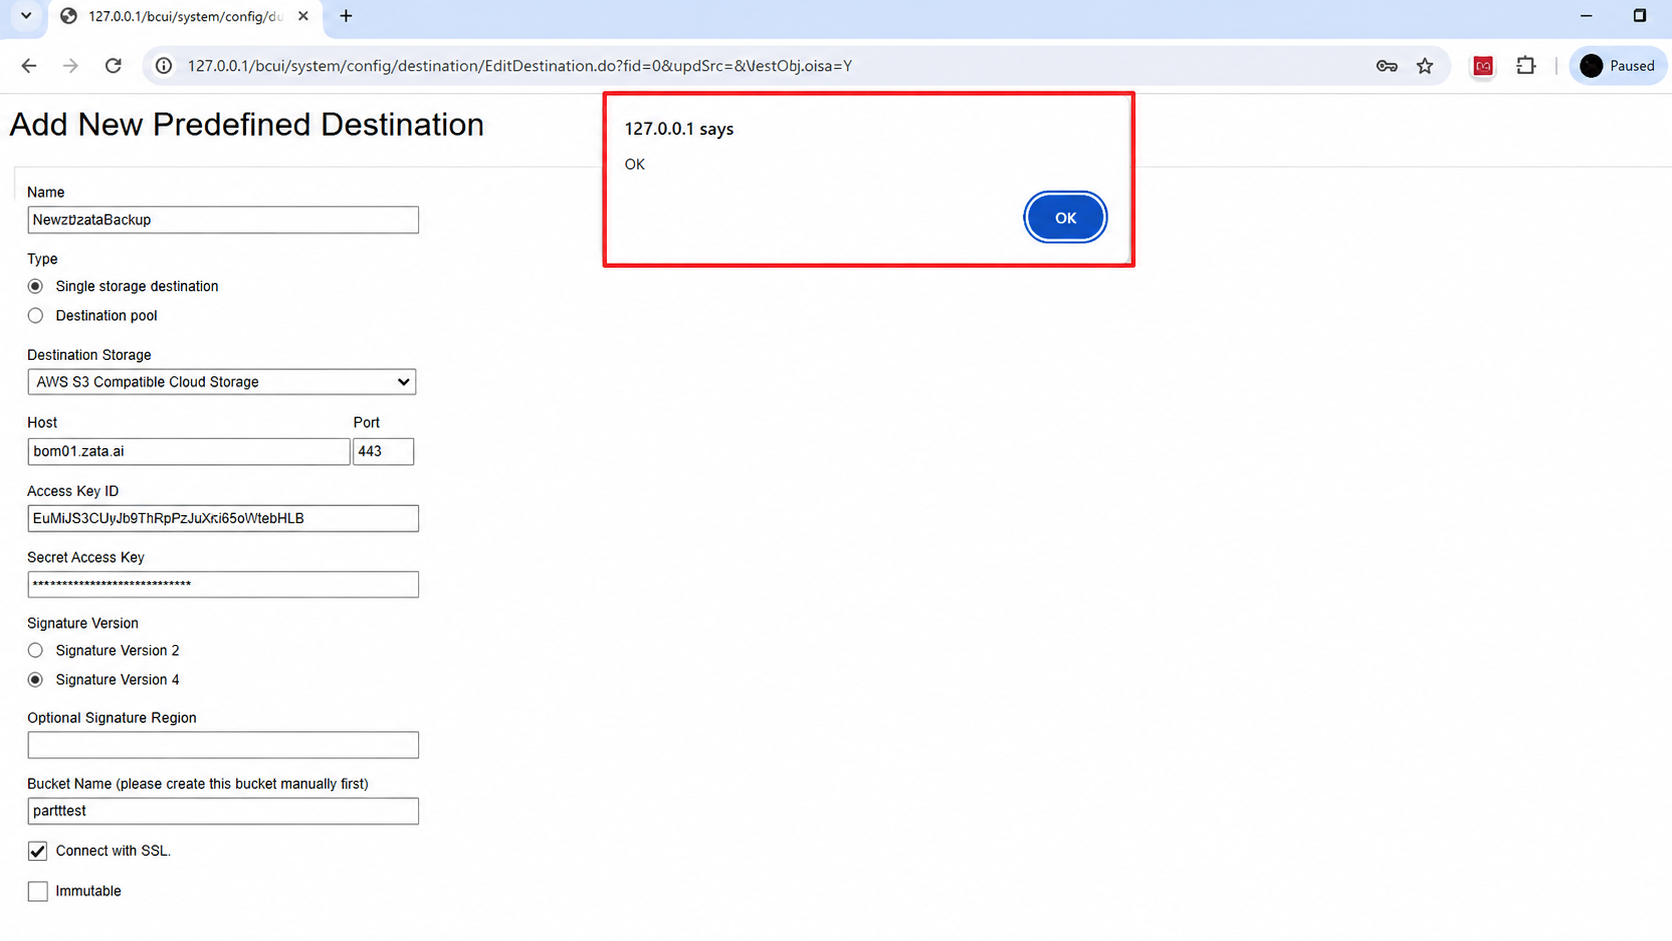This screenshot has height=941, width=1672.
Task: Go back to the previous page
Action: click(28, 66)
